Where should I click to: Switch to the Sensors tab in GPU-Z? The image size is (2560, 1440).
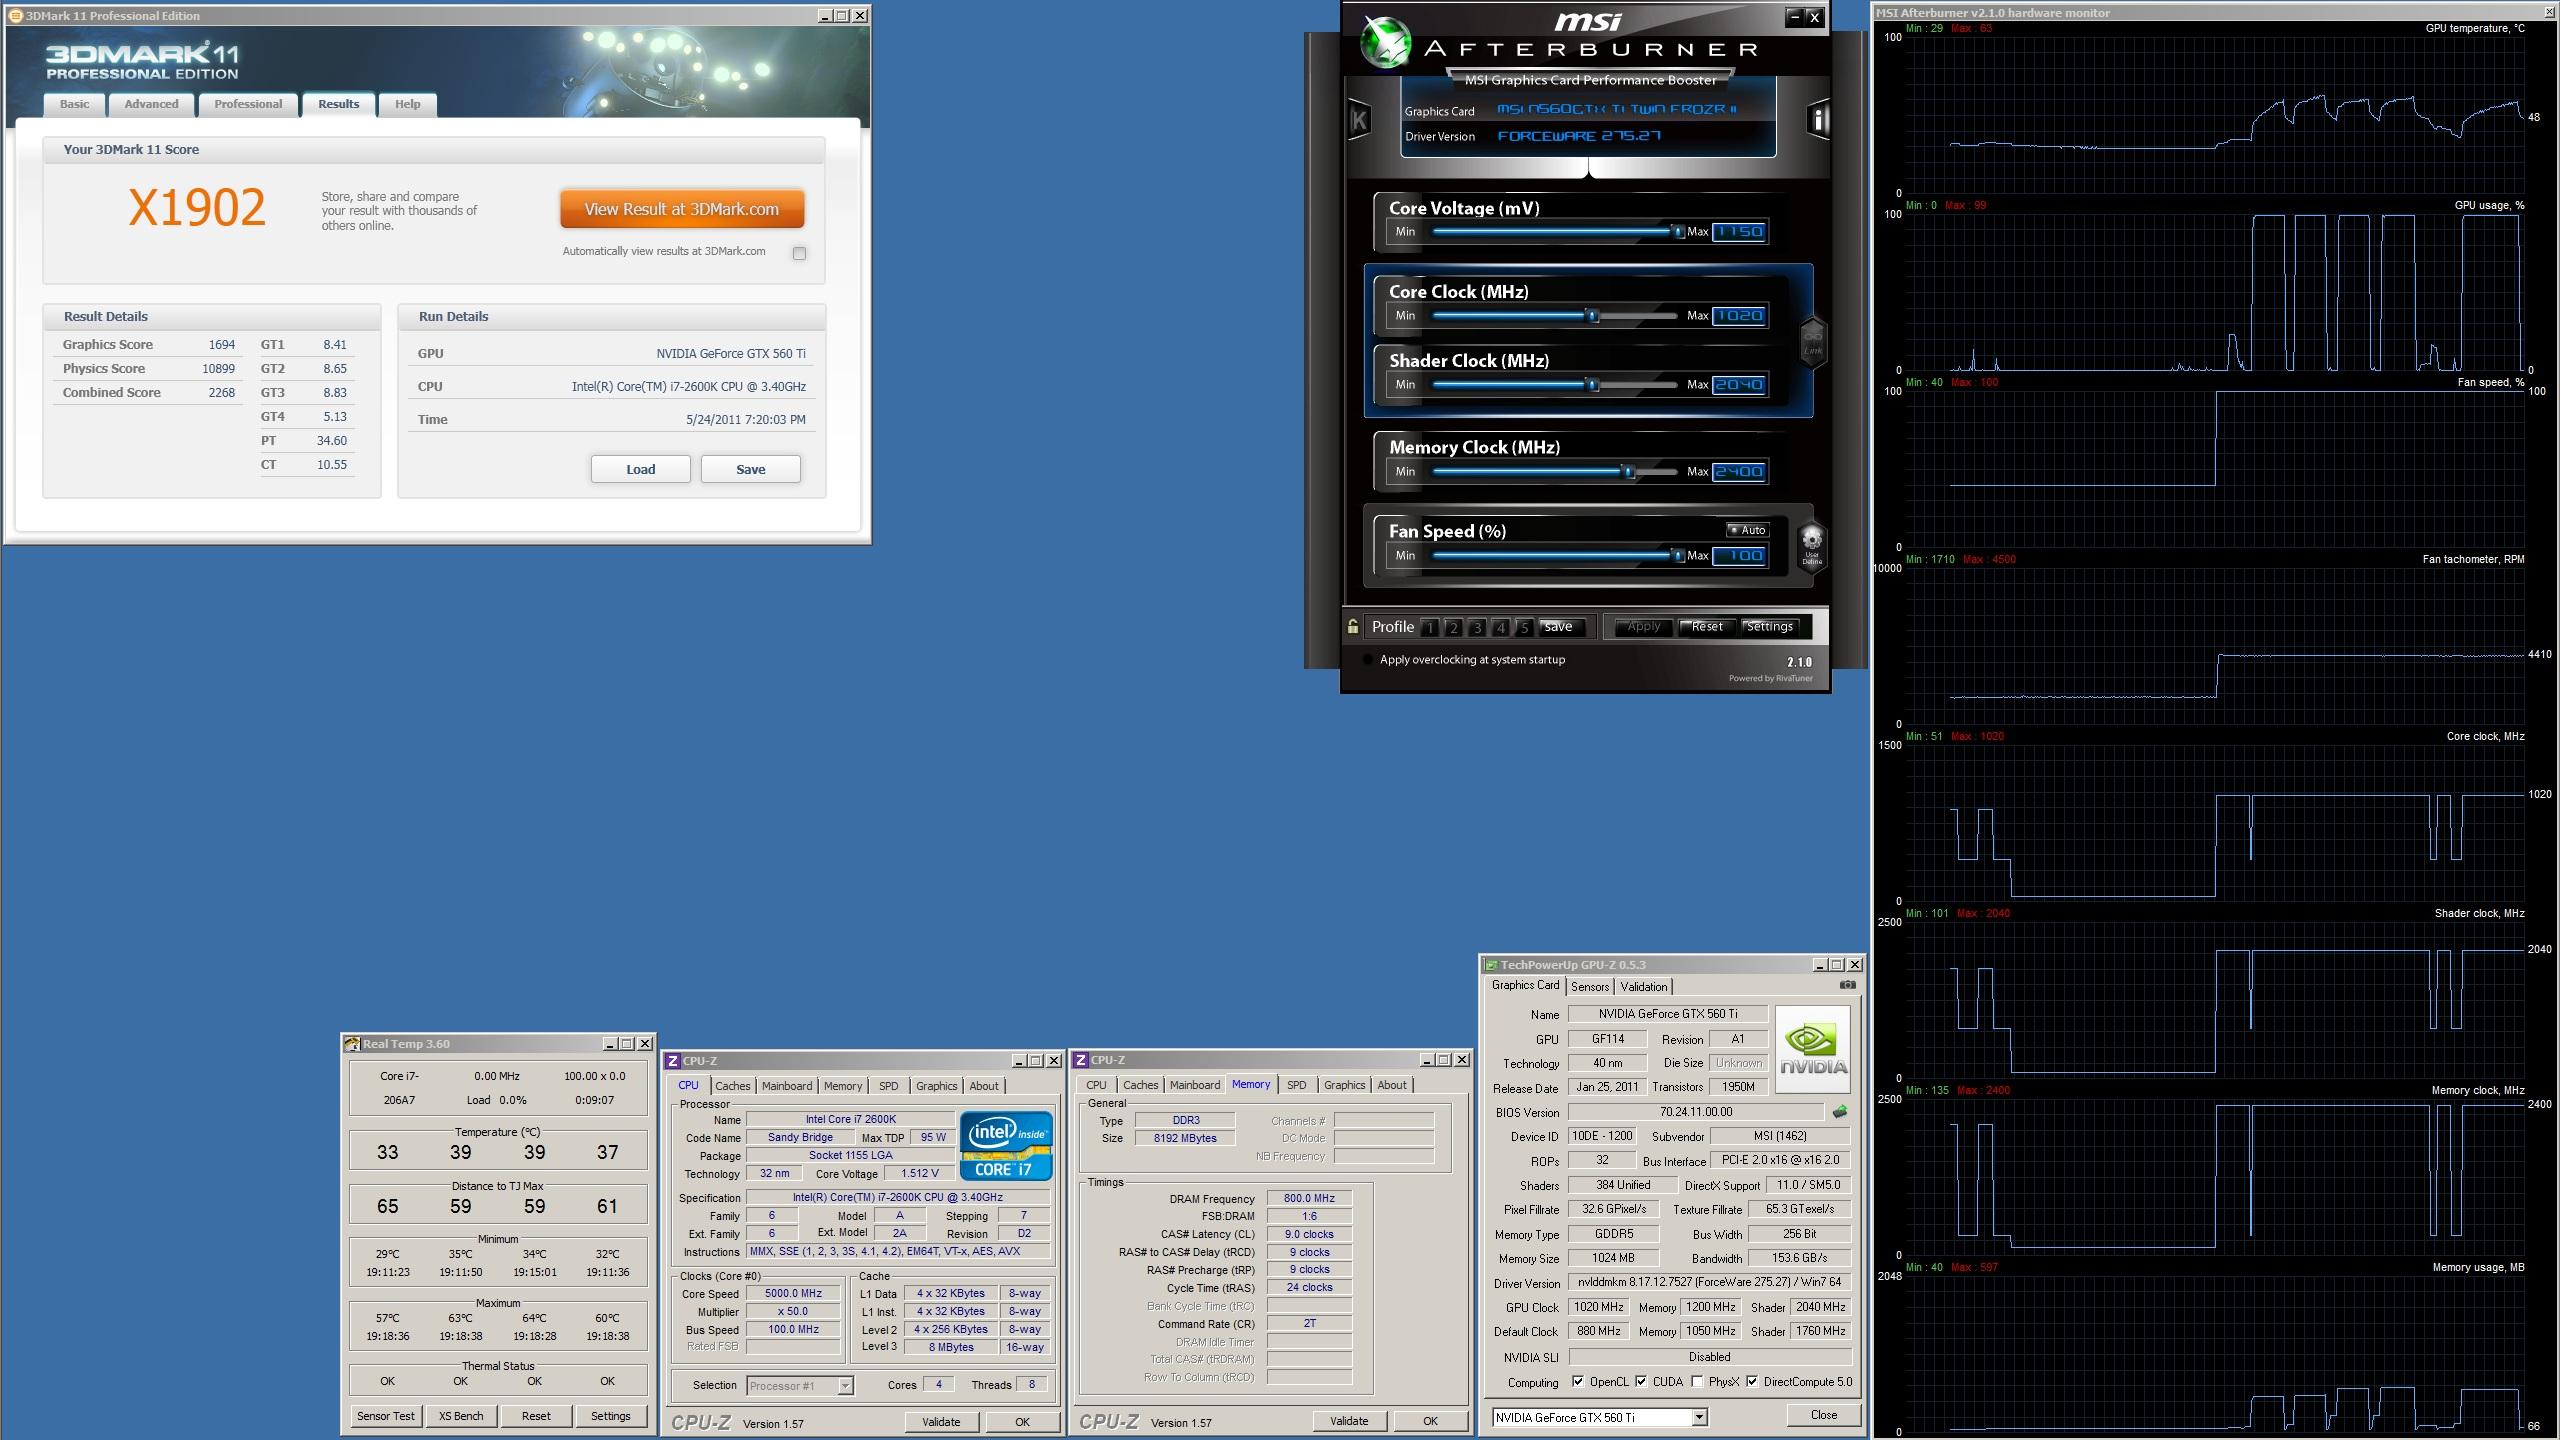(x=1590, y=987)
